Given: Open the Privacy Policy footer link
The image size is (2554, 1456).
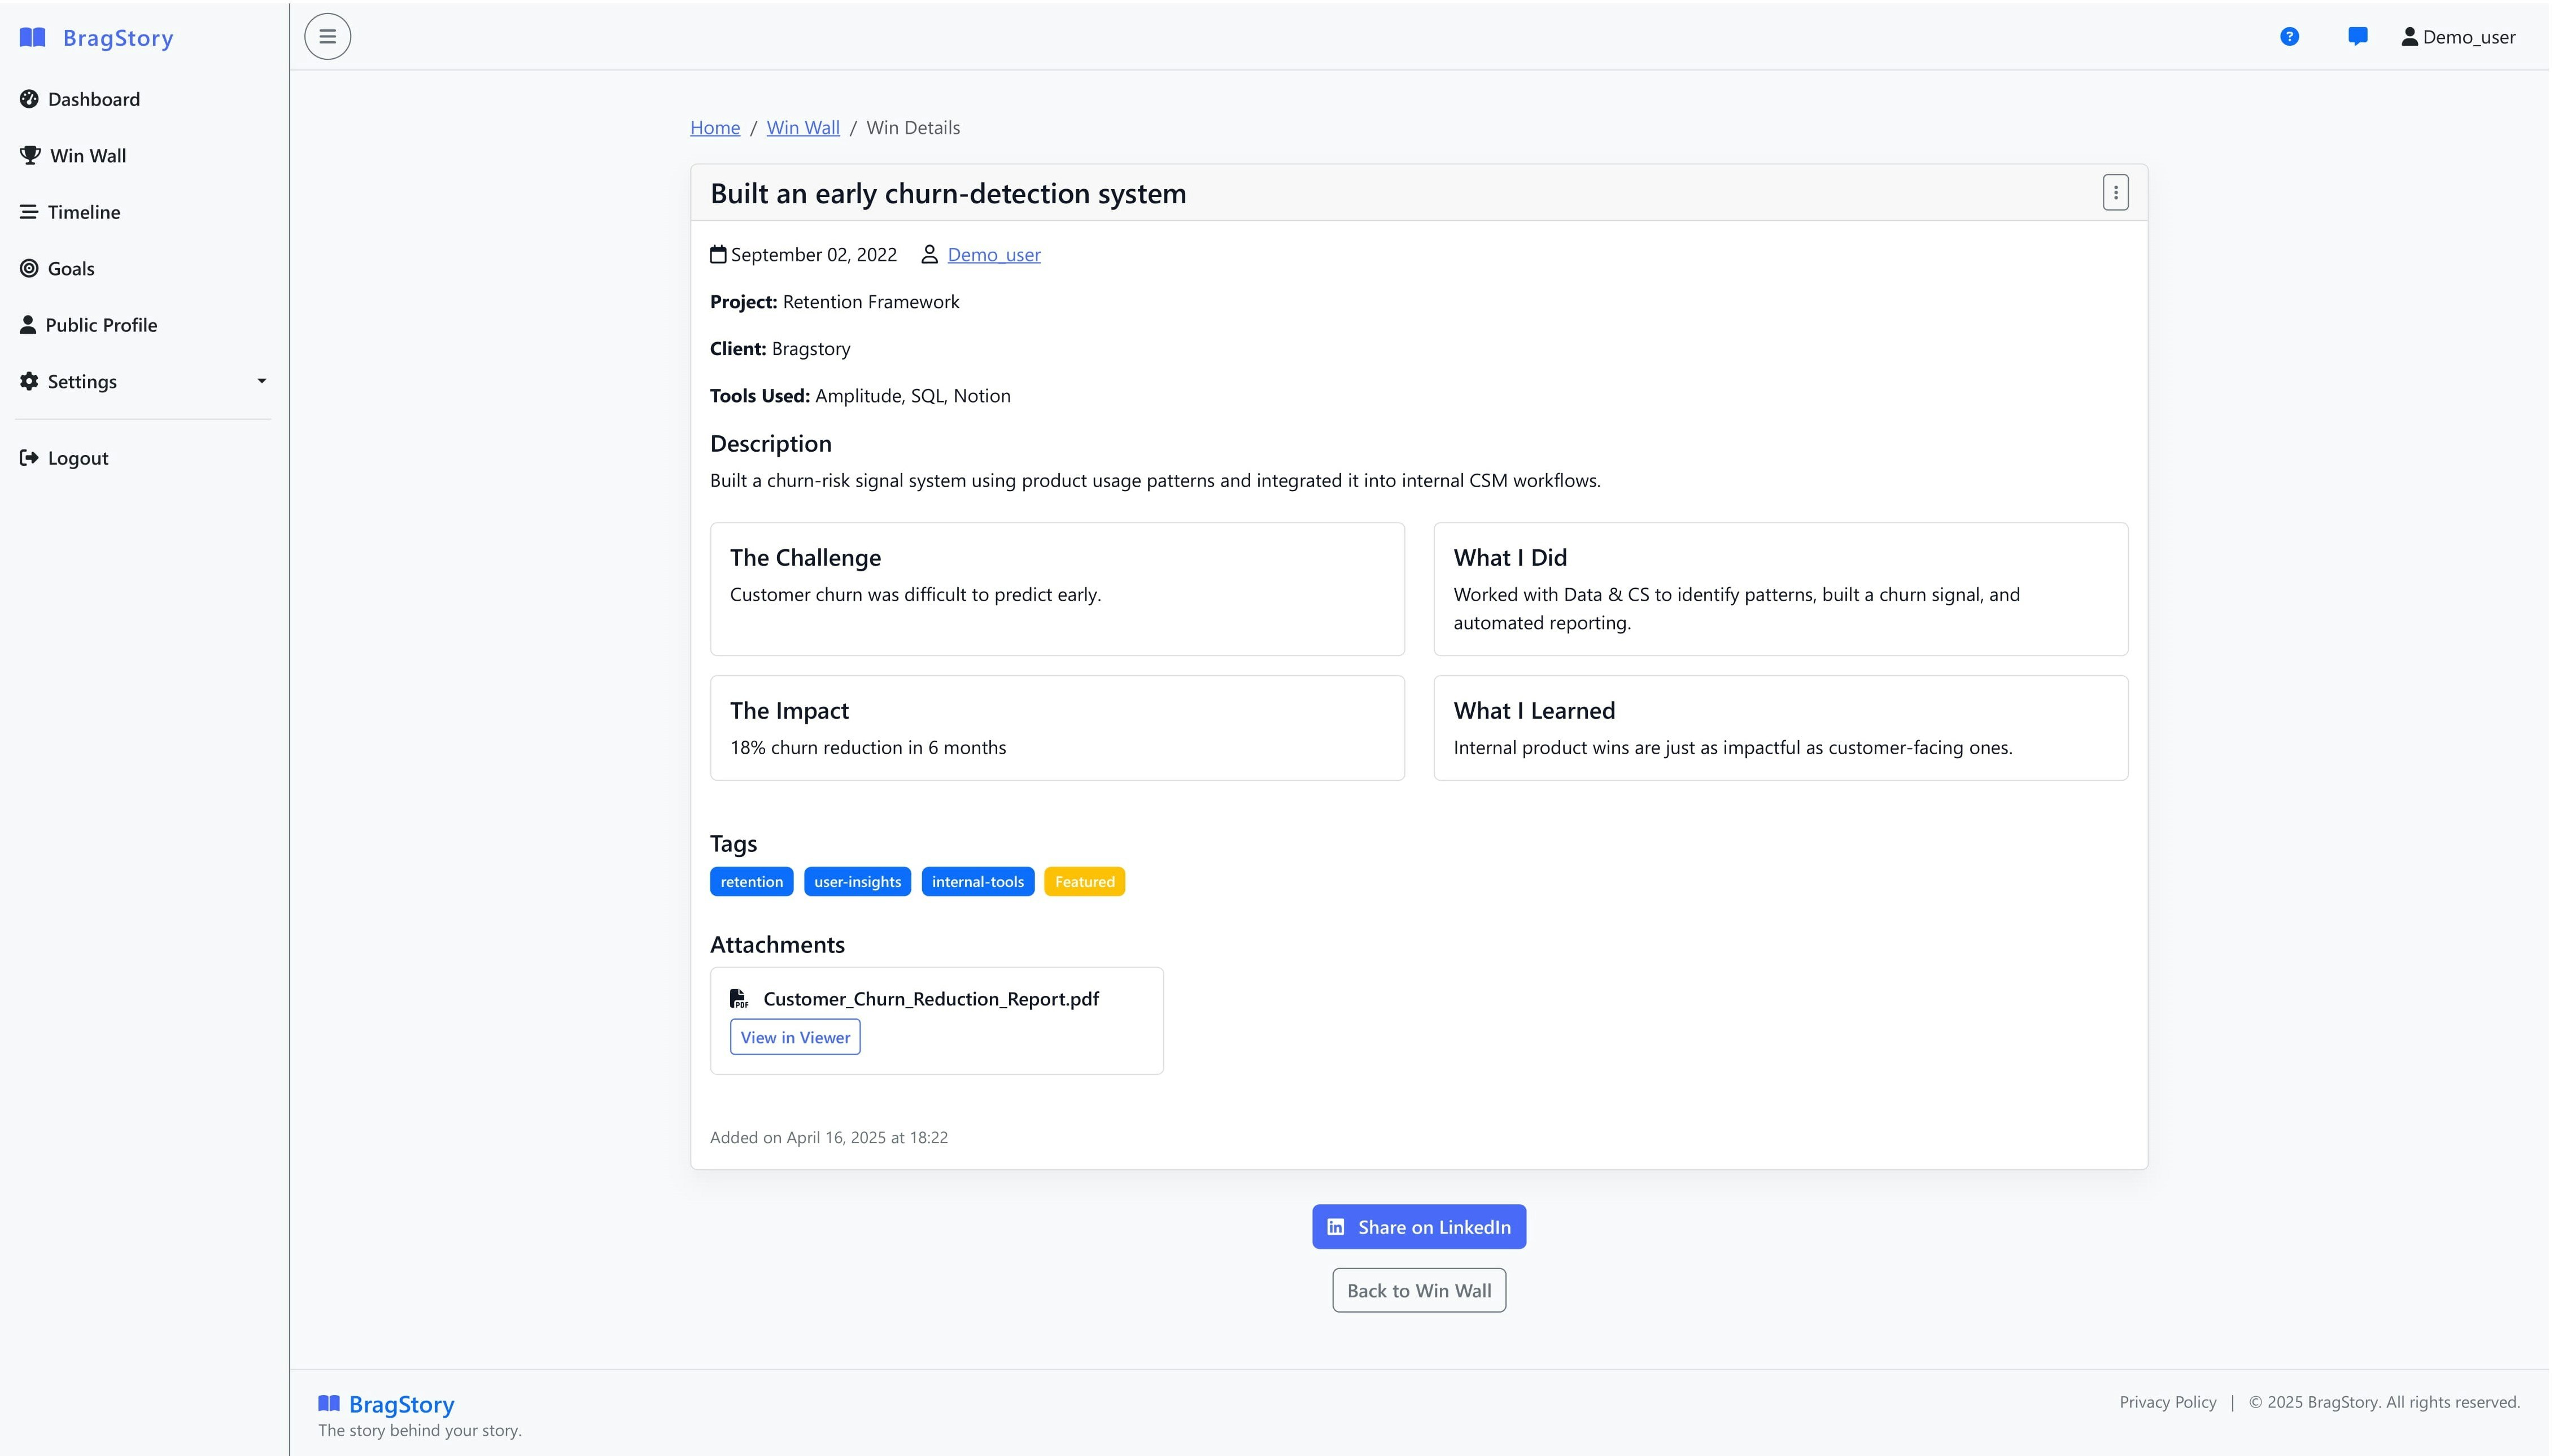Looking at the screenshot, I should tap(2167, 1402).
